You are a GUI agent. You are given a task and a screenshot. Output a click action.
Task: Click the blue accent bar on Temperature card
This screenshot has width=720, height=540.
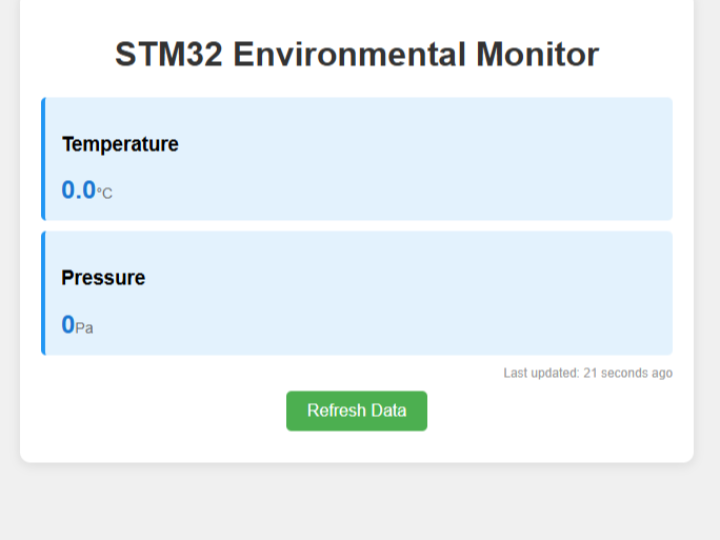(x=43, y=158)
